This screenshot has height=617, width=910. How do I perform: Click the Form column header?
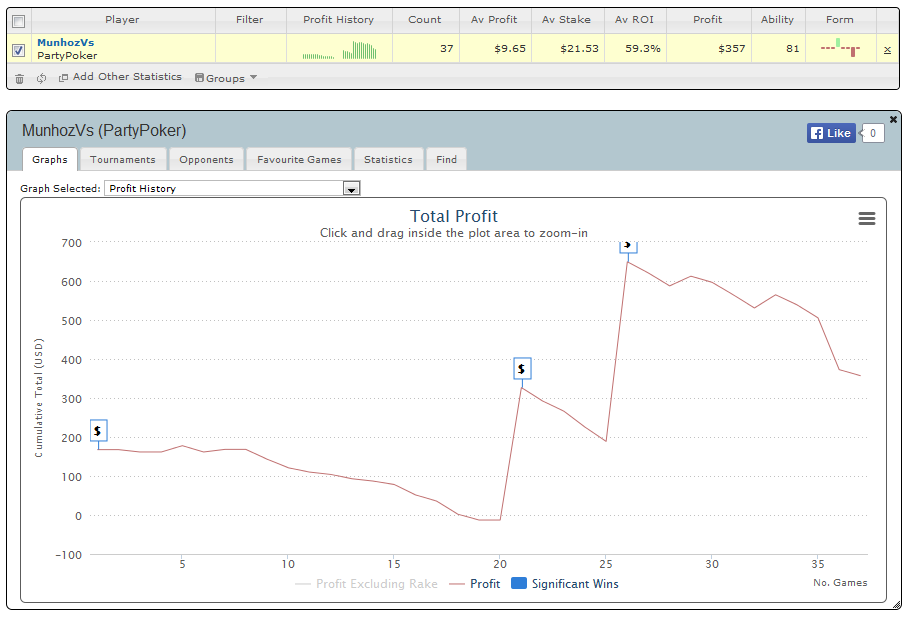[840, 20]
